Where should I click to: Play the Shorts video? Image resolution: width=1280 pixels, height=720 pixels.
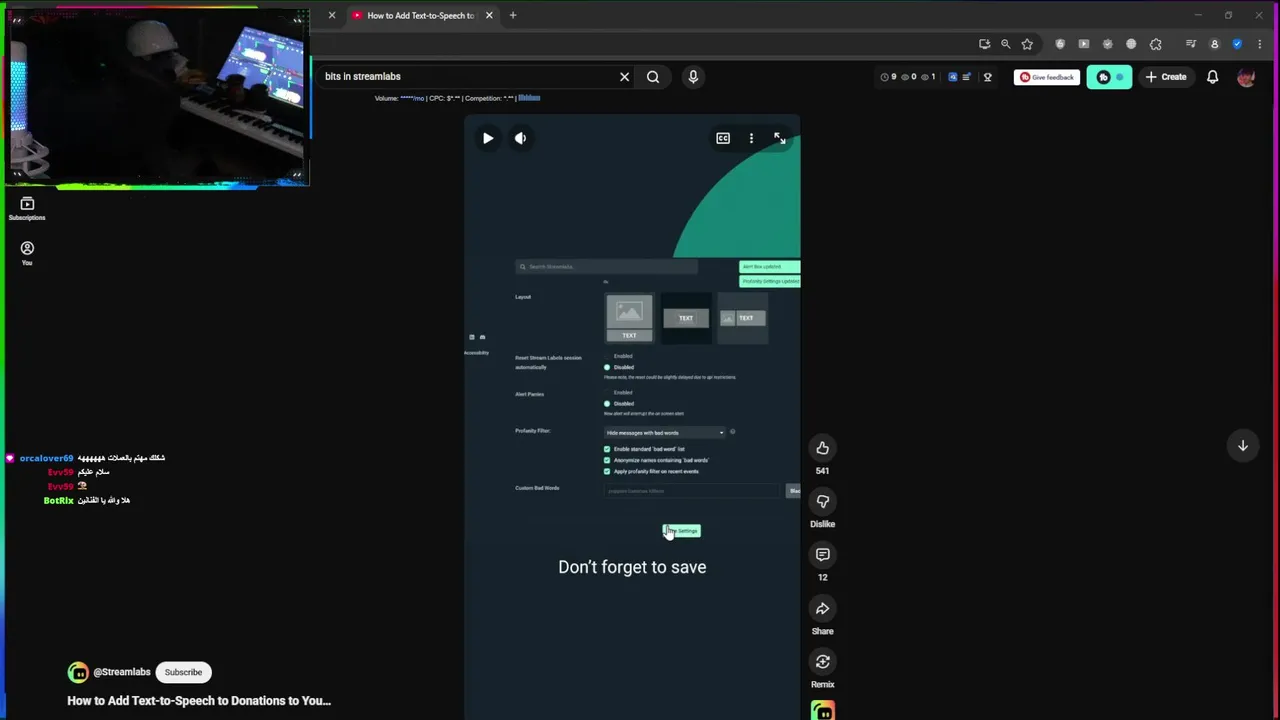(x=487, y=138)
